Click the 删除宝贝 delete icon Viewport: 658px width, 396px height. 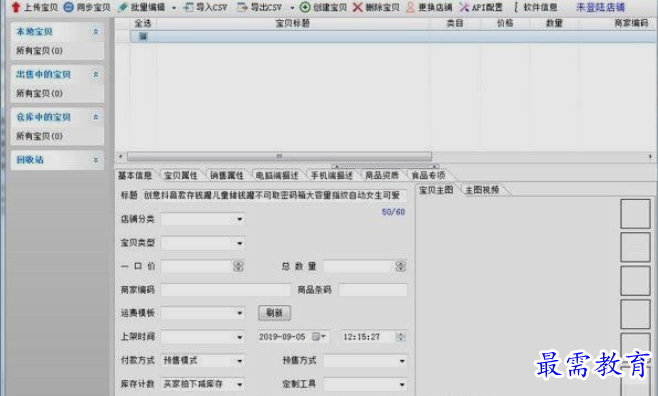pos(357,7)
